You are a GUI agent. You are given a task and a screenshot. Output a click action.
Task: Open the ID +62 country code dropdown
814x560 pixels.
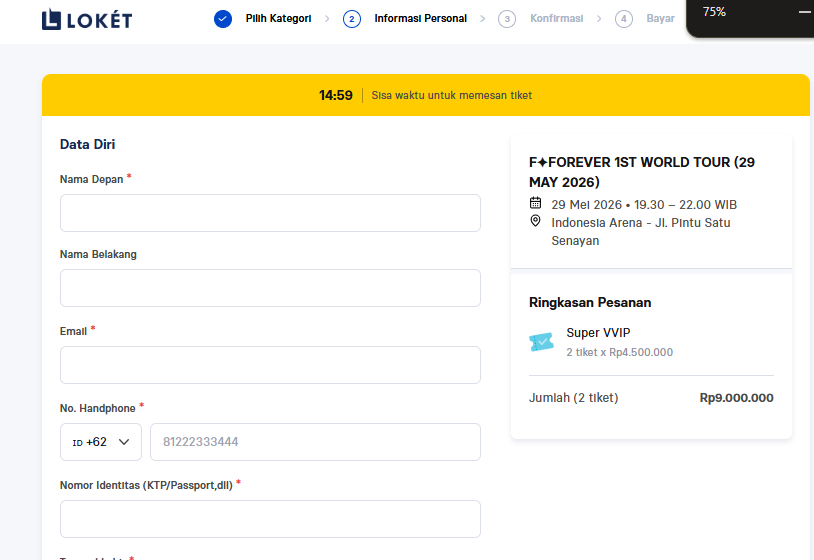(101, 442)
